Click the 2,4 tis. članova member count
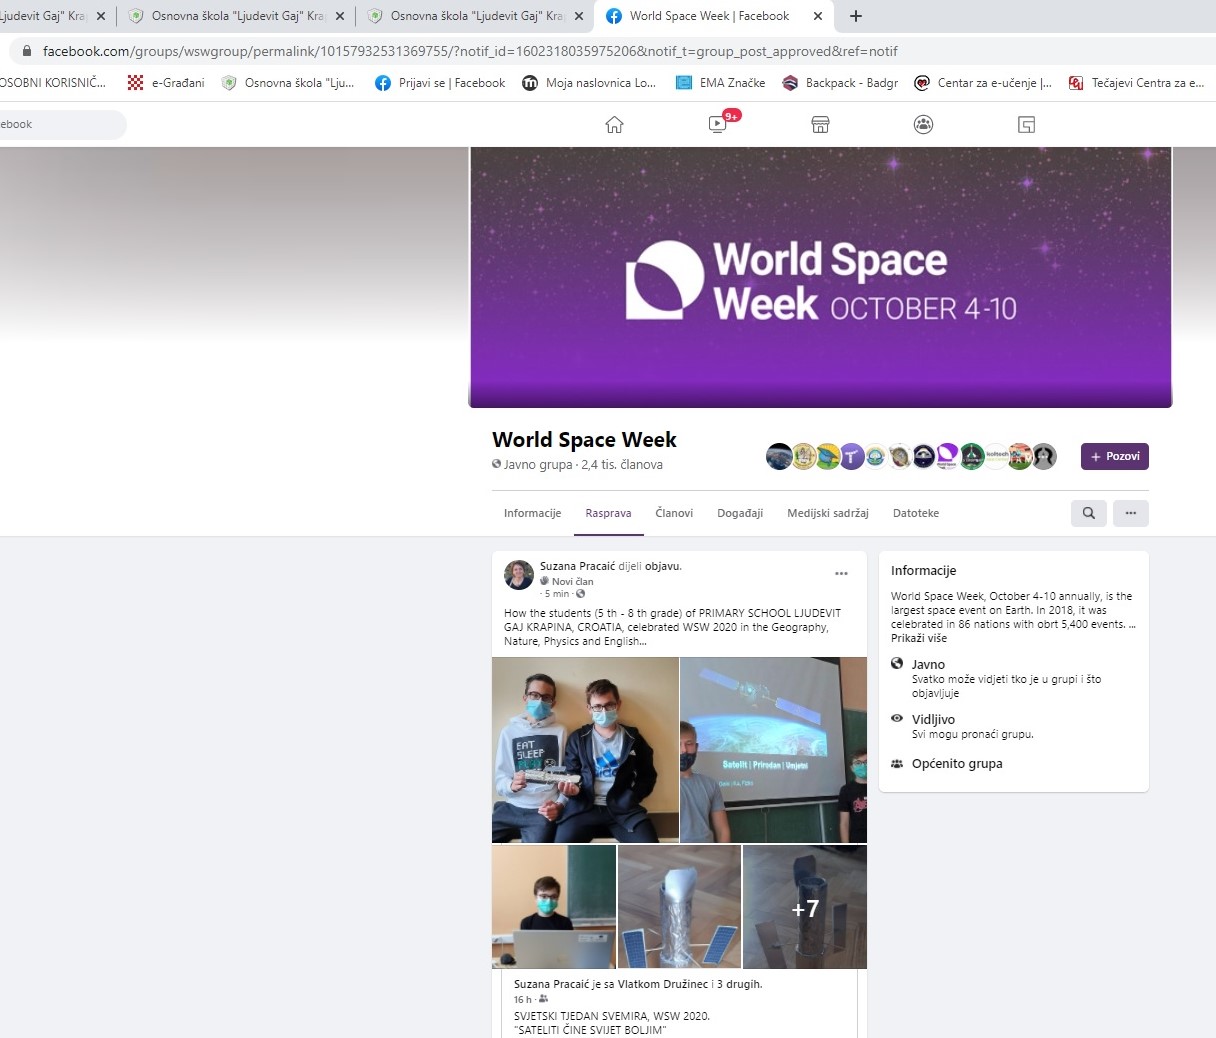 [622, 465]
